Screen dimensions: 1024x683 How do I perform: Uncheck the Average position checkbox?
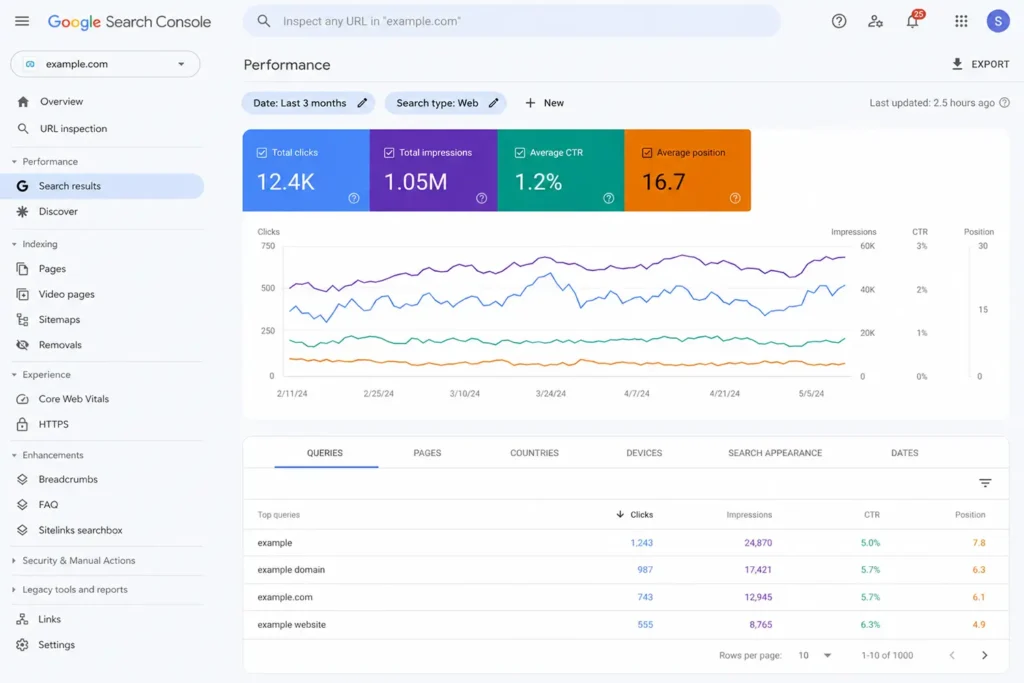click(647, 153)
